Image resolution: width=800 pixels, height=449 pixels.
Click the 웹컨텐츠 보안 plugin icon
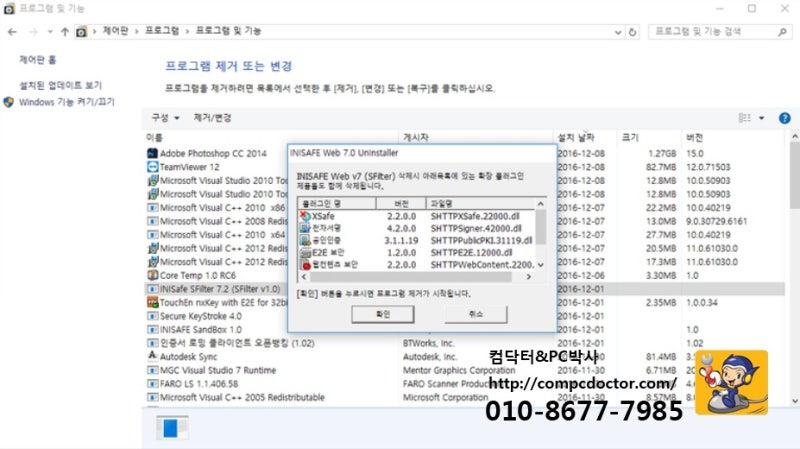point(305,265)
